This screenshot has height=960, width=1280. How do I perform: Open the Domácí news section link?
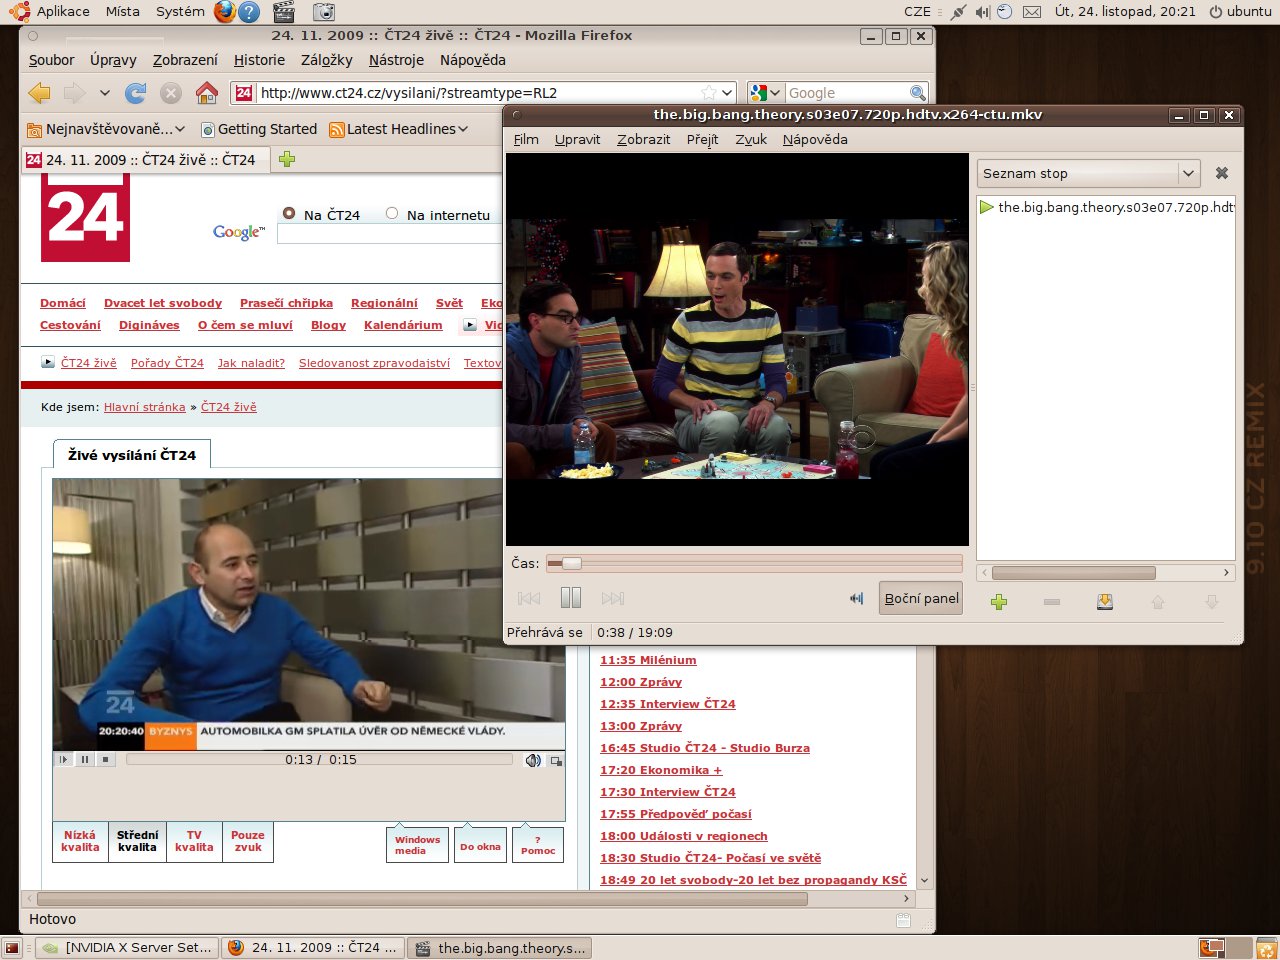[63, 303]
